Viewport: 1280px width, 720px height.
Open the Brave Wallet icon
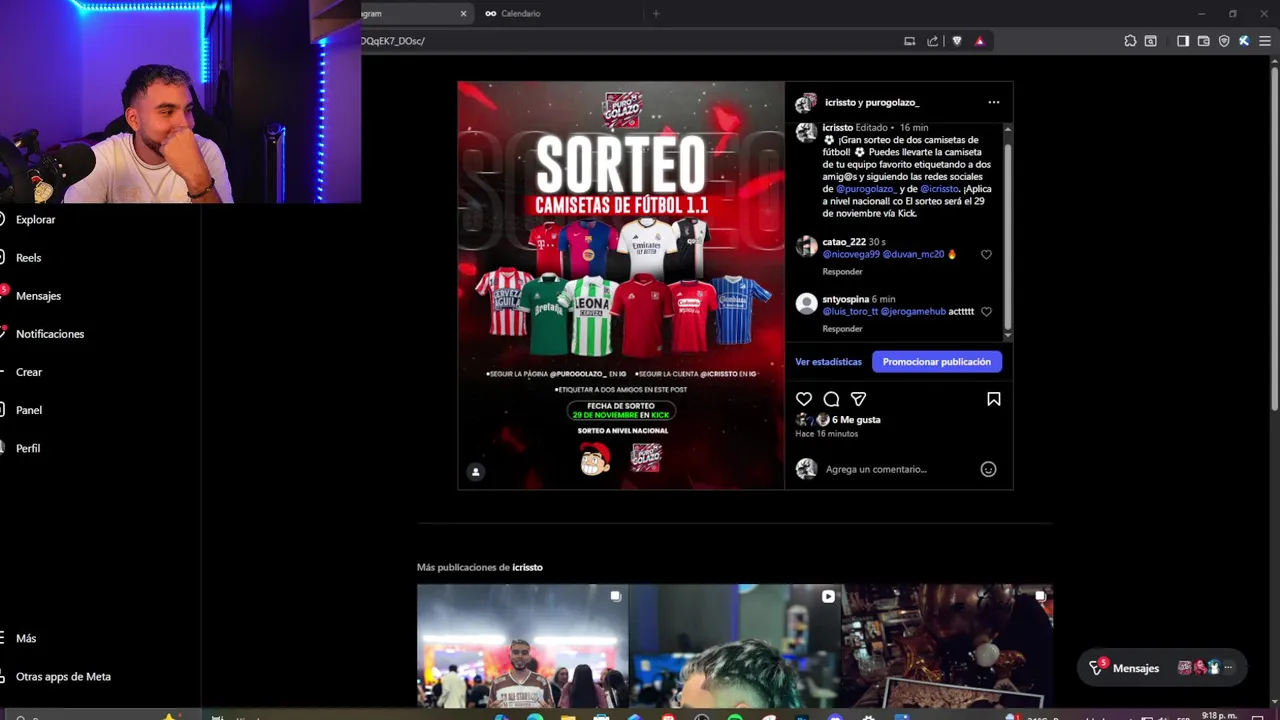tap(1204, 41)
